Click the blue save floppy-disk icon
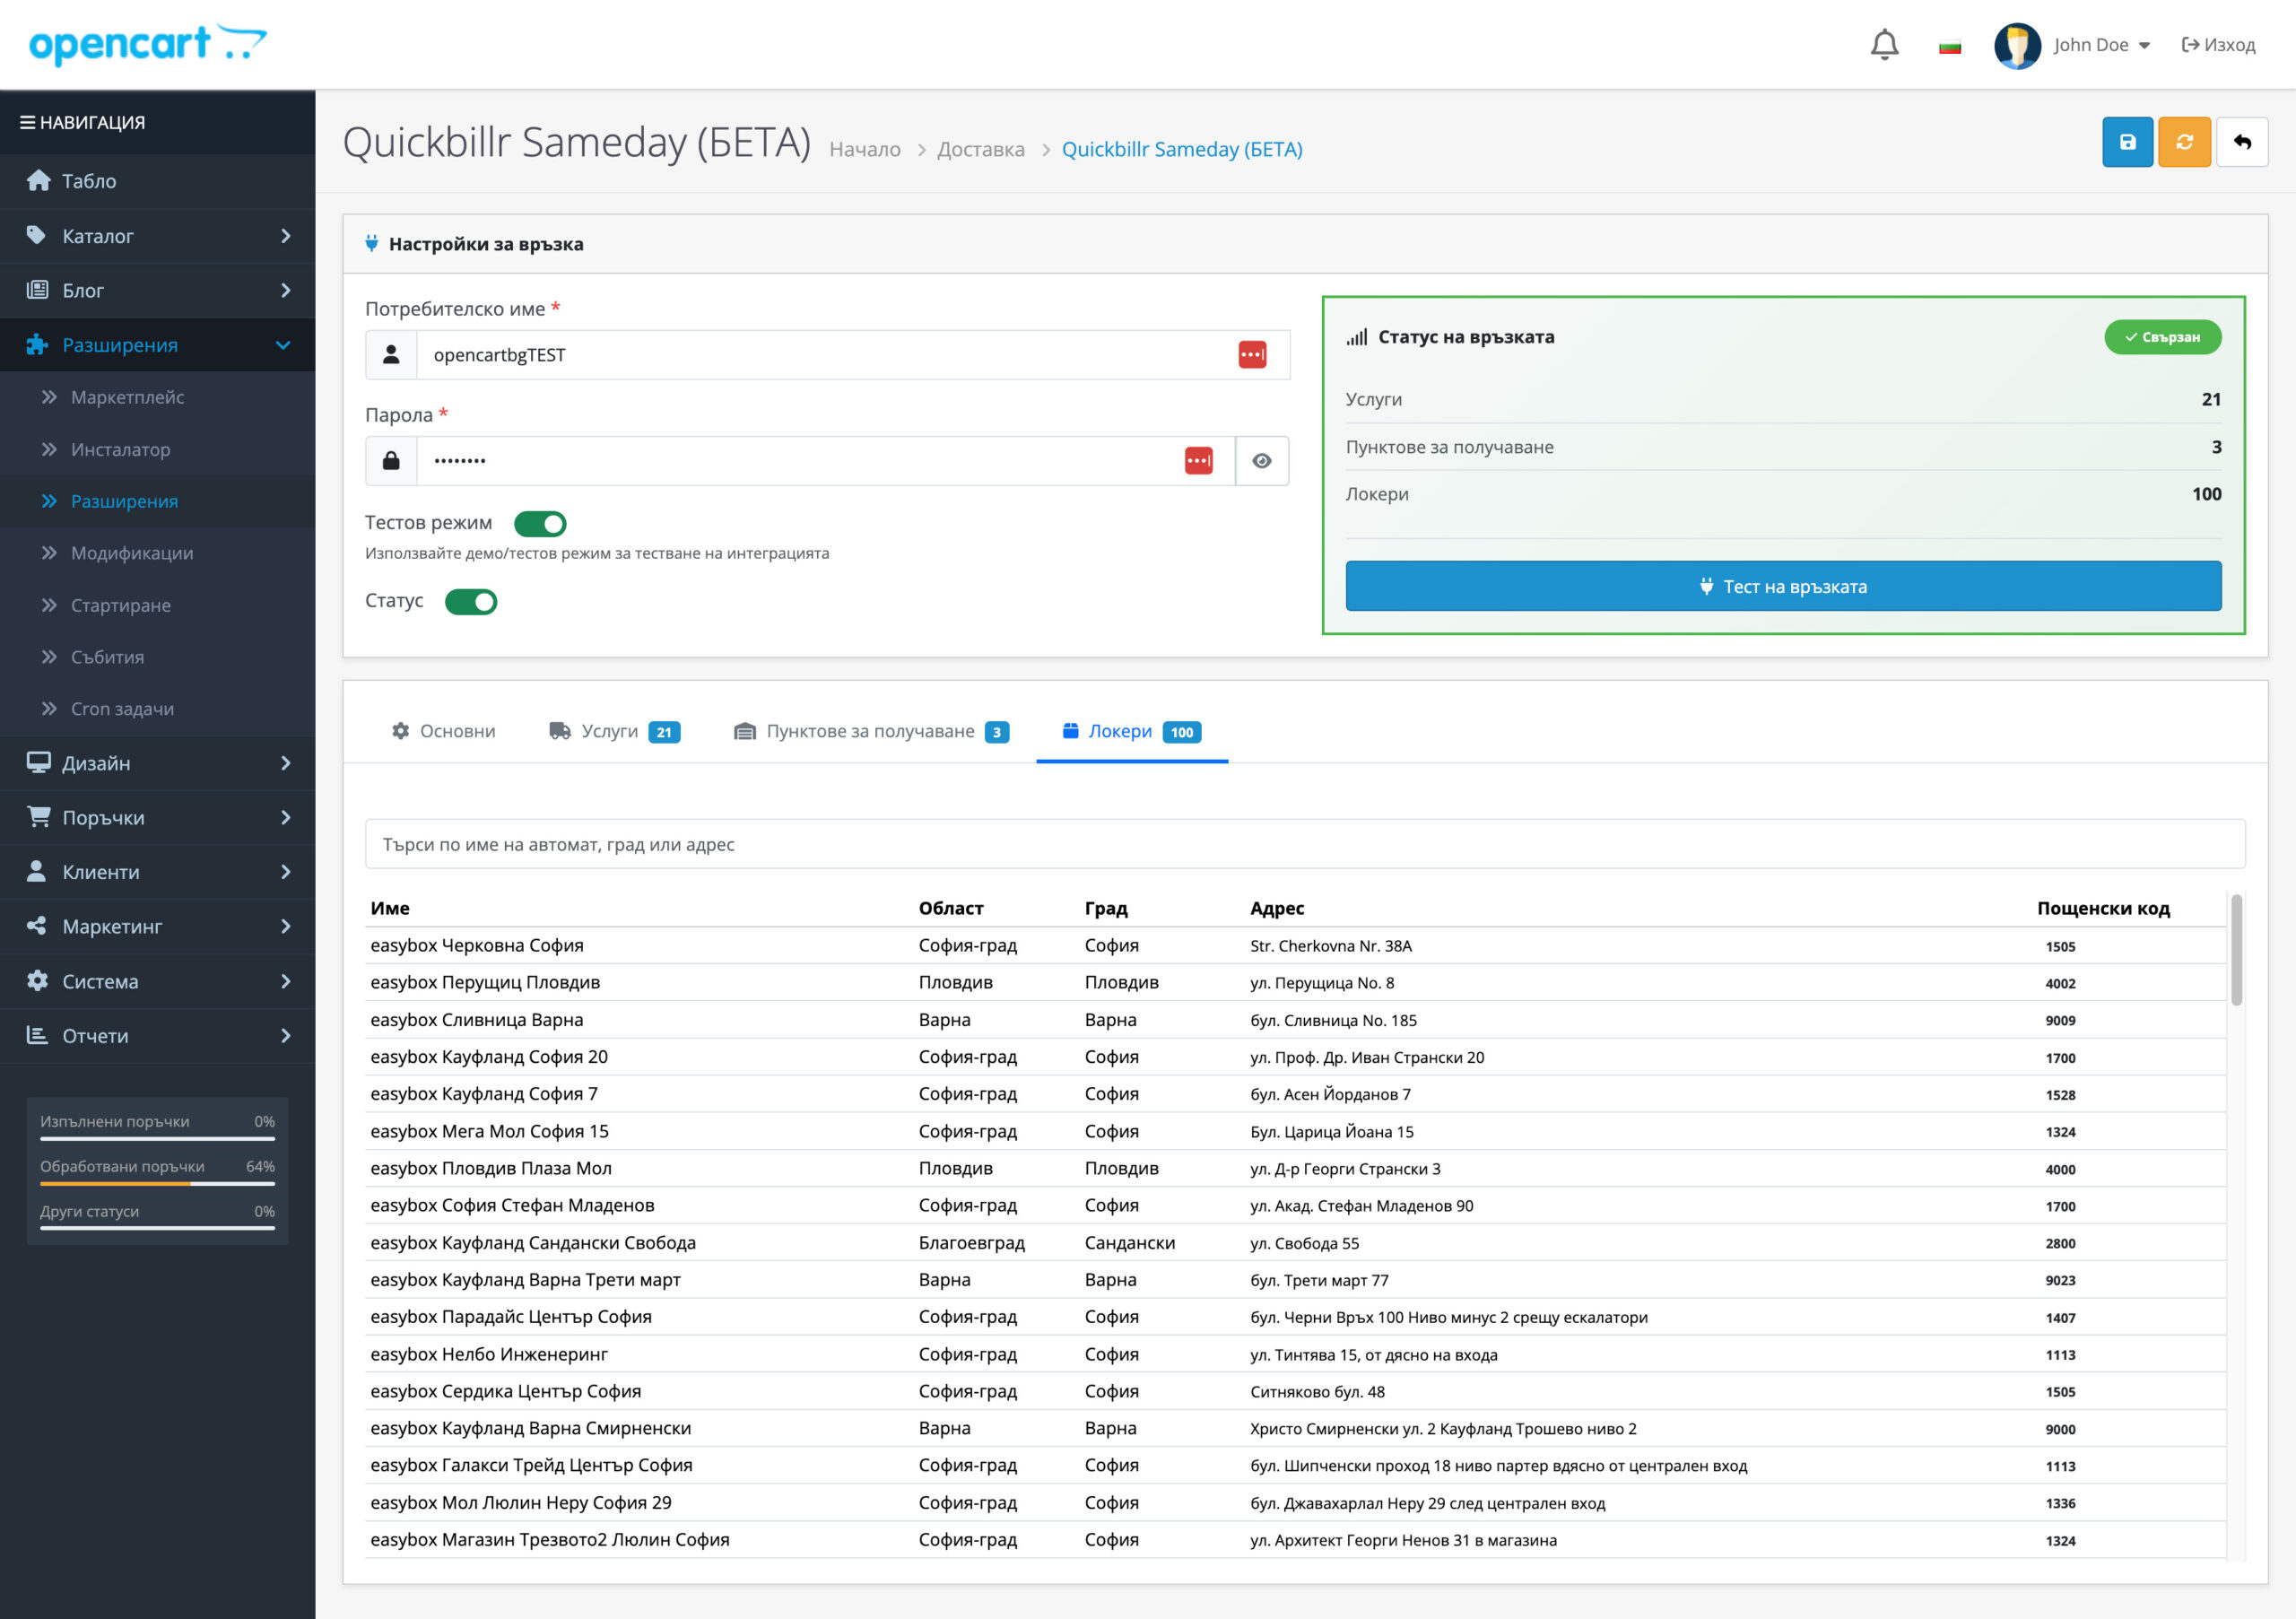The height and width of the screenshot is (1619, 2296). (x=2127, y=142)
